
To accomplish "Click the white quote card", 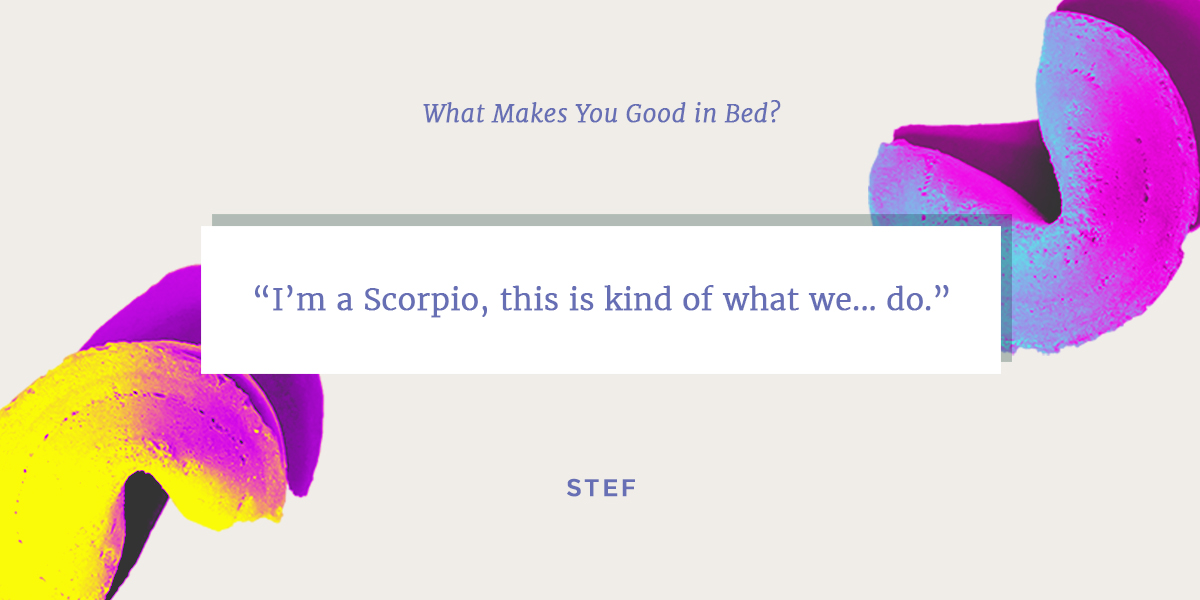I will click(601, 300).
